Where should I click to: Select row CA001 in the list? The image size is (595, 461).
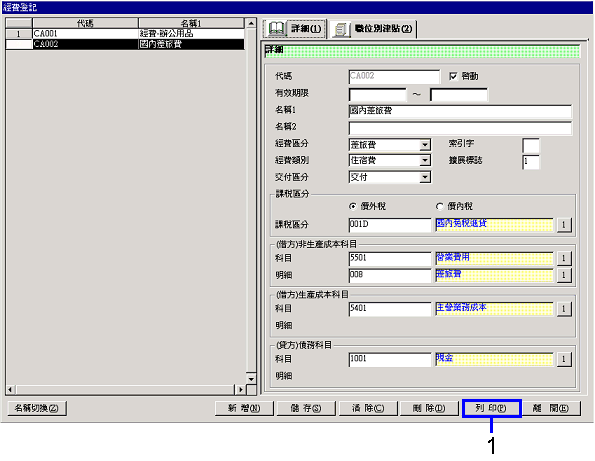[125, 34]
